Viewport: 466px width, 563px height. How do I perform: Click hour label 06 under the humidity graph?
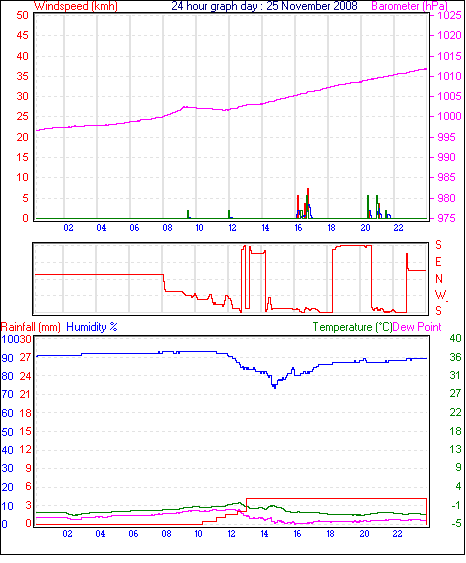coord(133,534)
